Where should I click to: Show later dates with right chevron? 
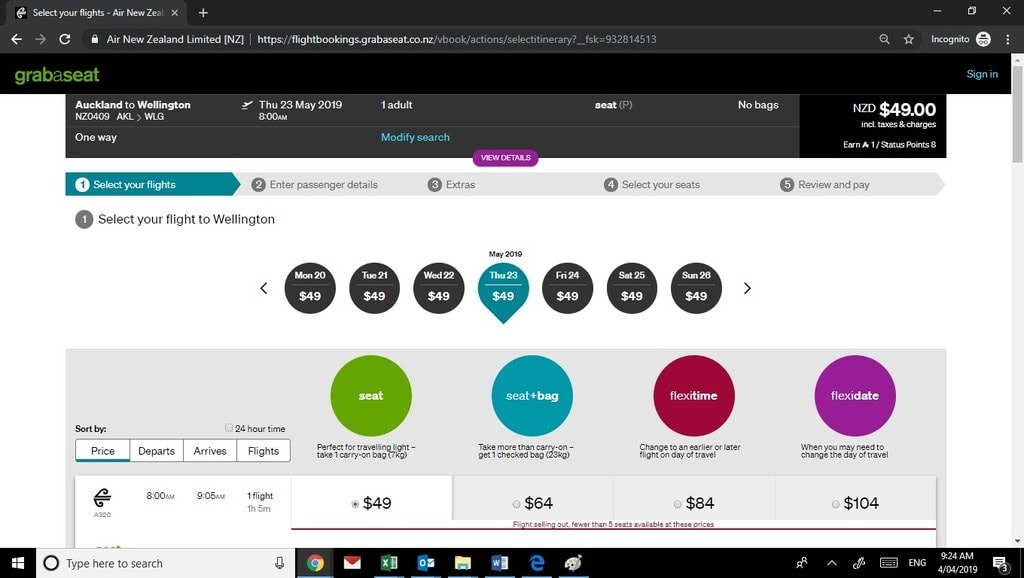pos(747,288)
